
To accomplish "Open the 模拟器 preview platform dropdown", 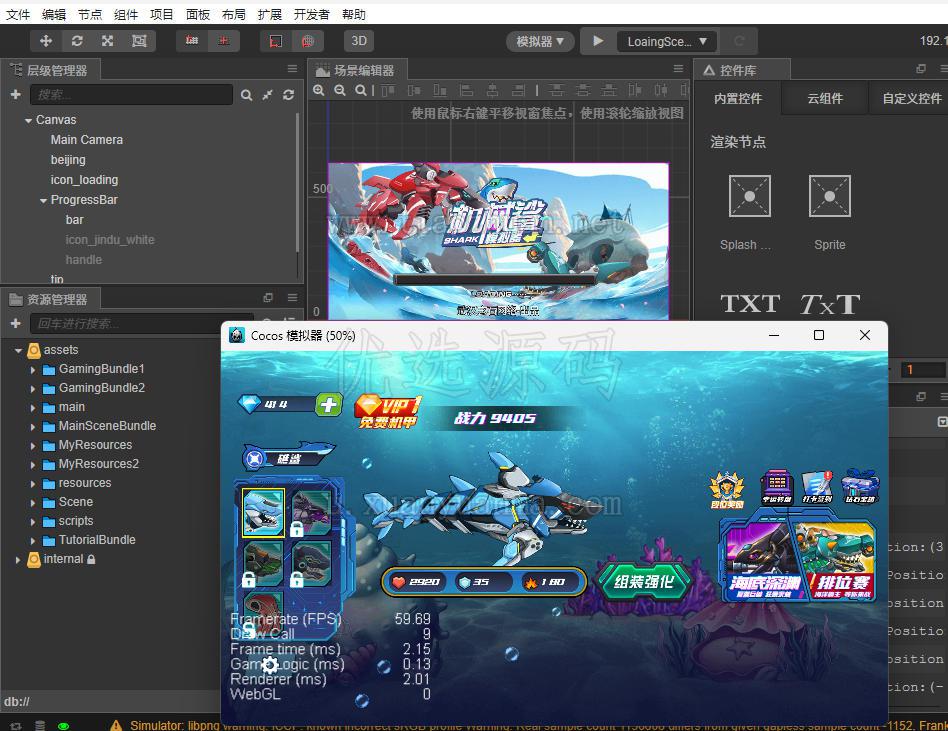I will (x=540, y=41).
